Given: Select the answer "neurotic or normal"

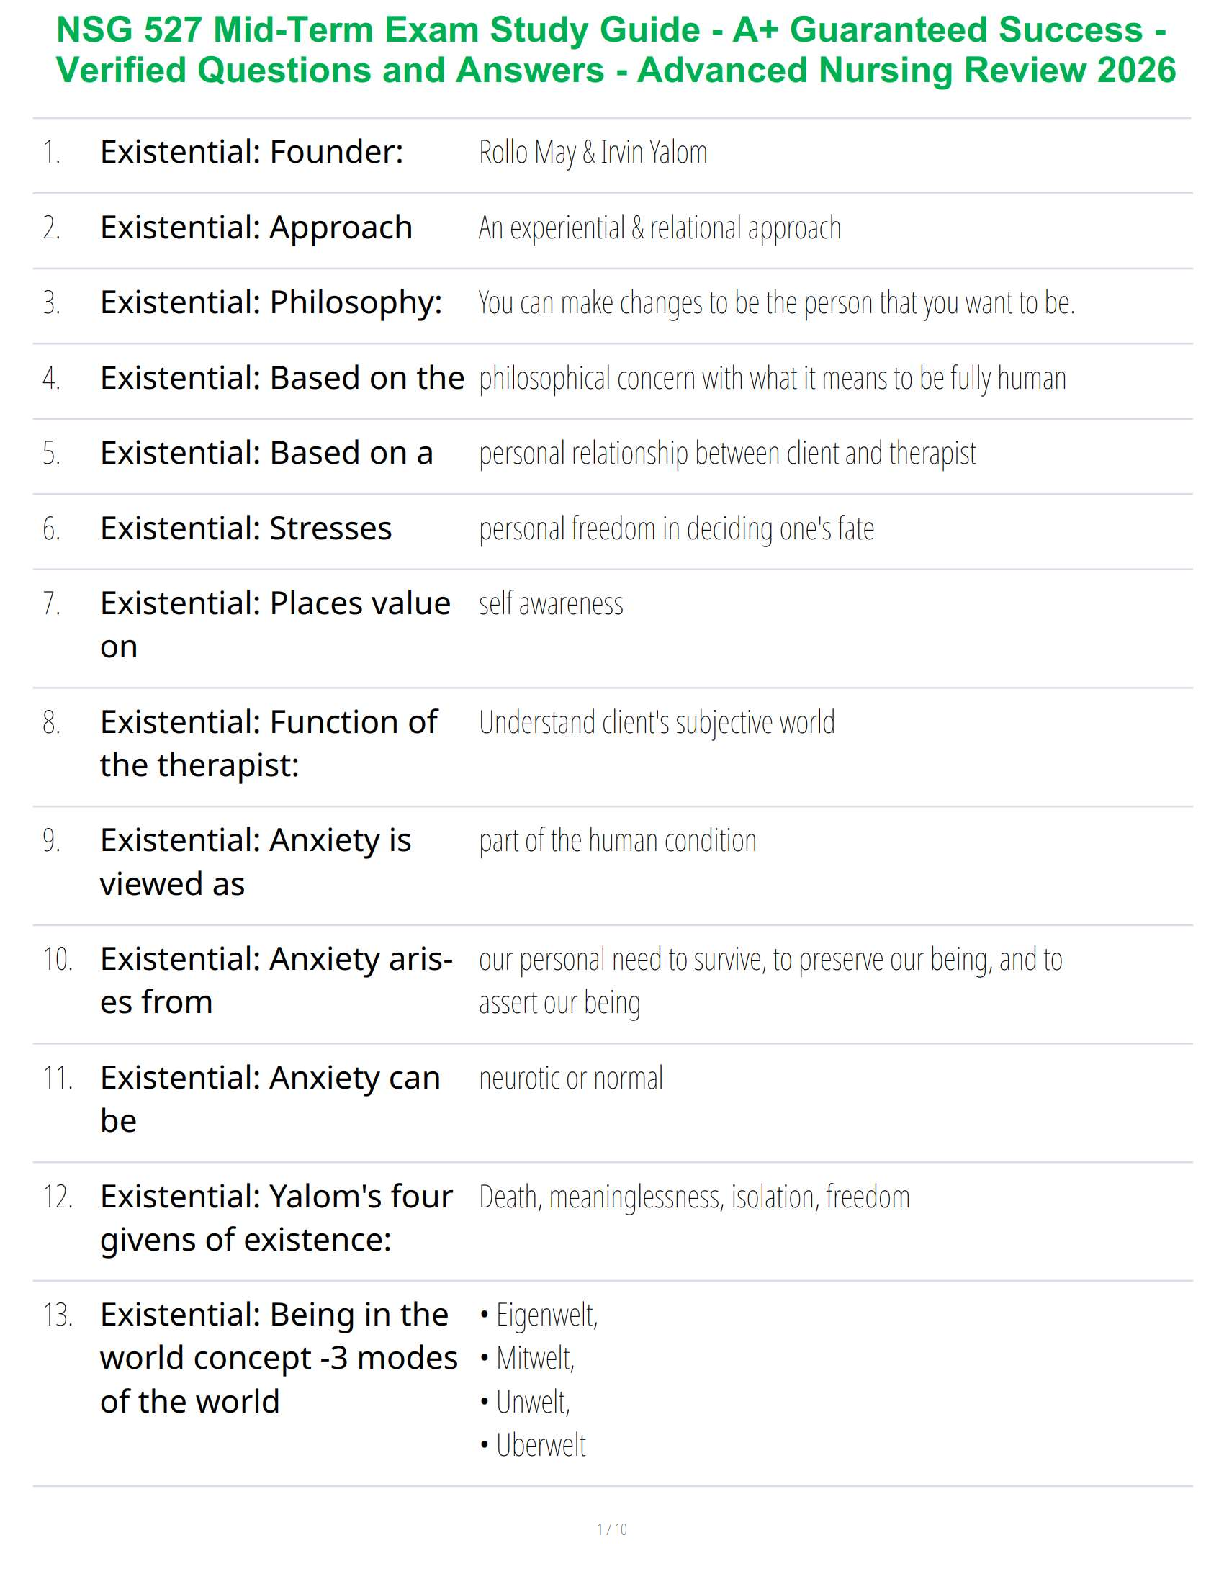Looking at the screenshot, I should pos(571,1078).
